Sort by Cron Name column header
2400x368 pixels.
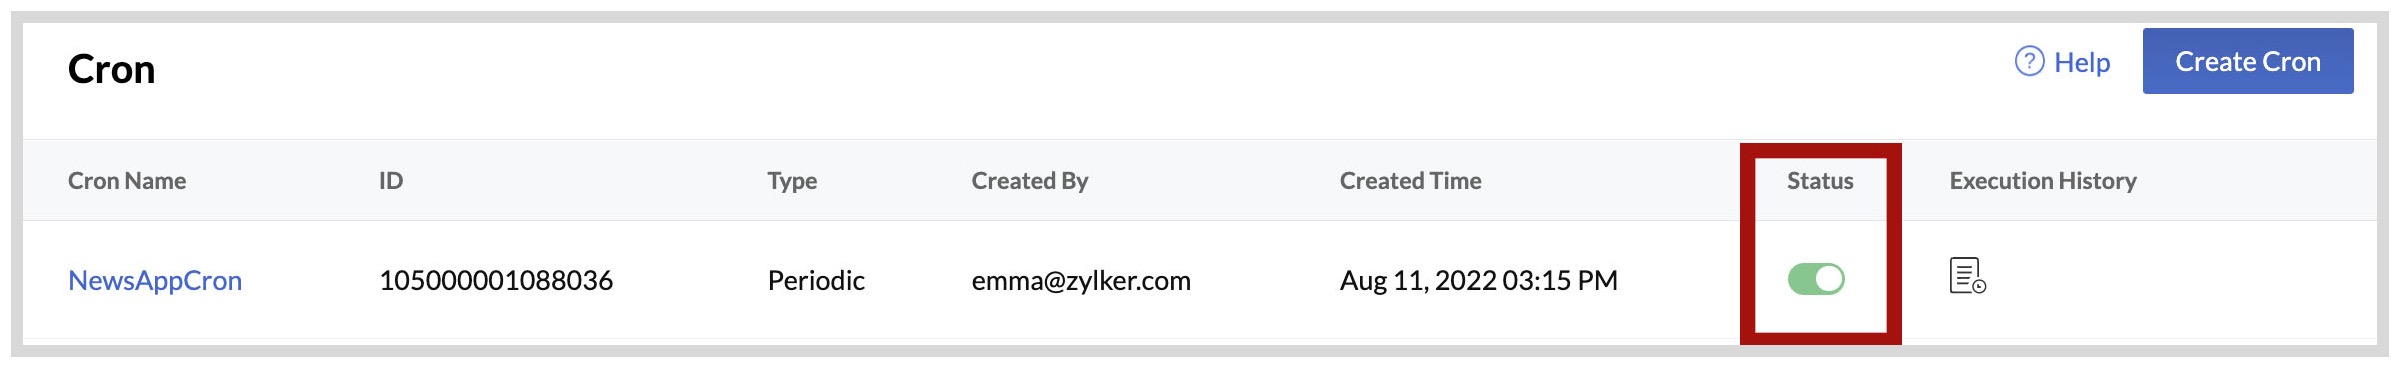point(127,181)
